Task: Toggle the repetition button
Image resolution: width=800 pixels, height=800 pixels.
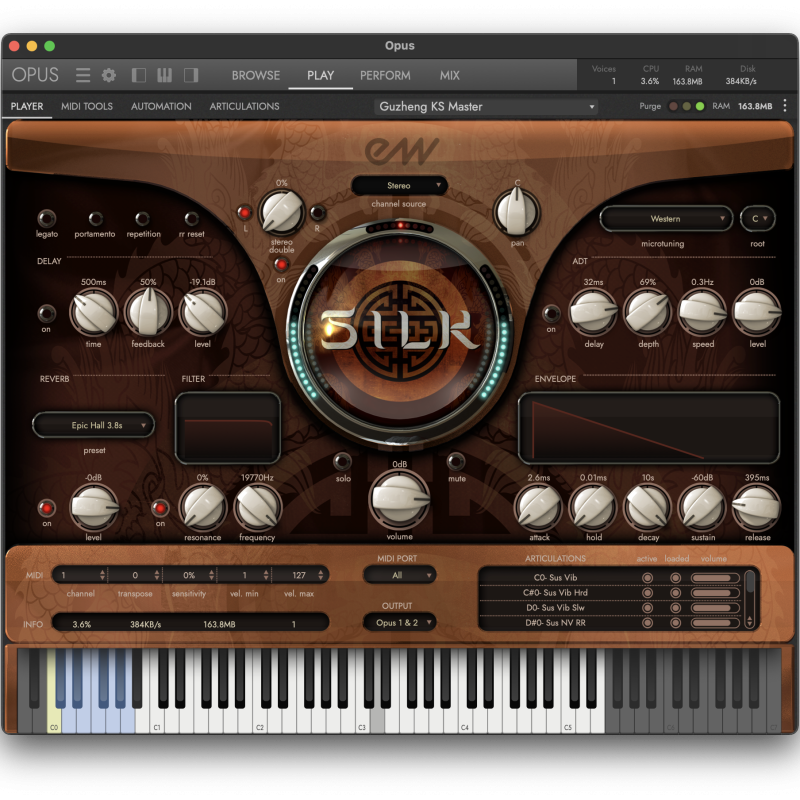Action: (142, 219)
